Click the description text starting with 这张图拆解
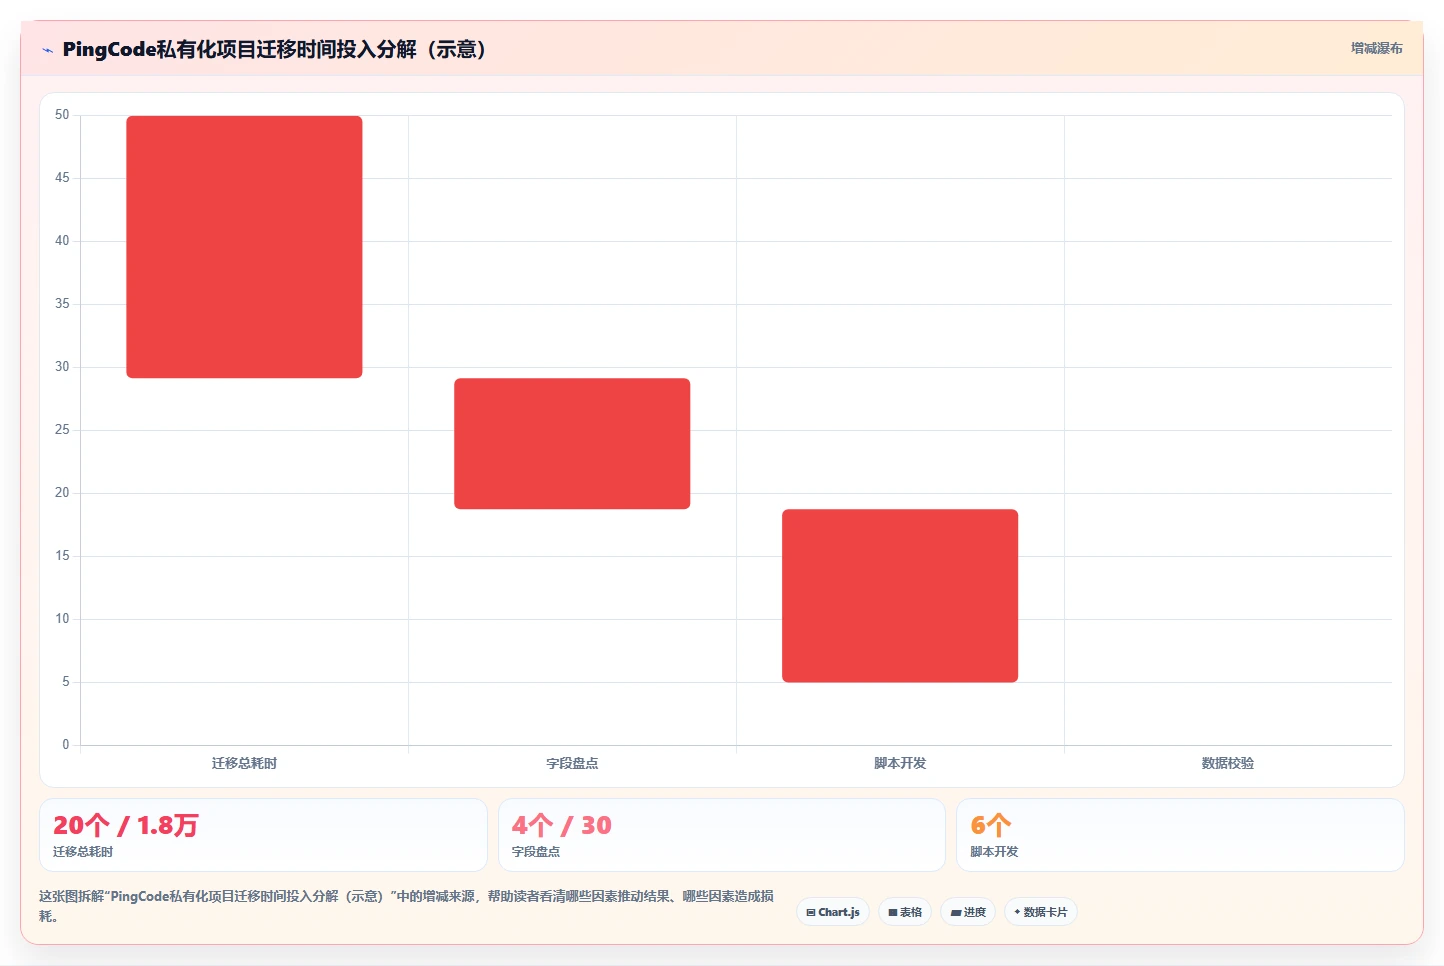1444x966 pixels. point(406,906)
